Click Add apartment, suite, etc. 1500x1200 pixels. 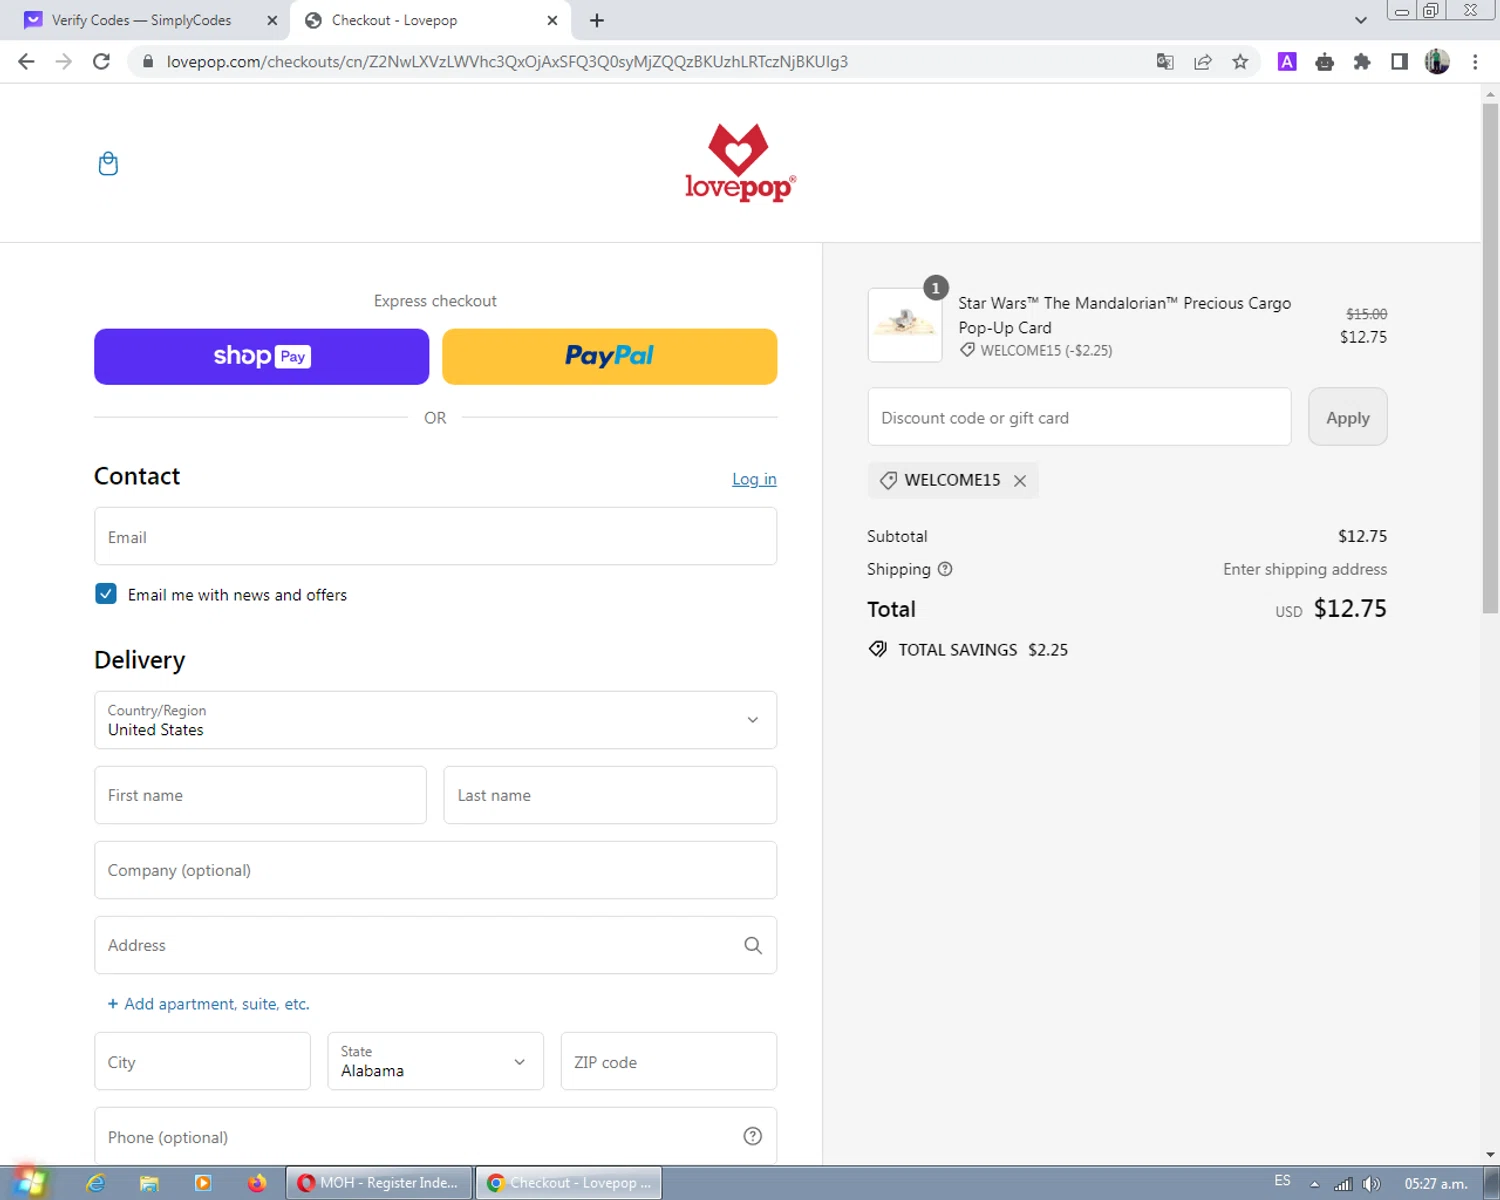click(208, 1004)
